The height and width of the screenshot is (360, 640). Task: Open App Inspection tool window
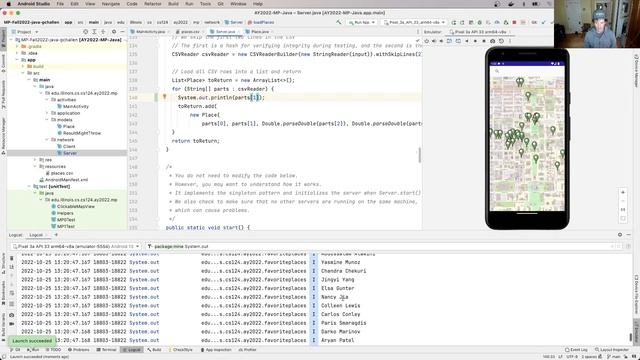click(216, 350)
